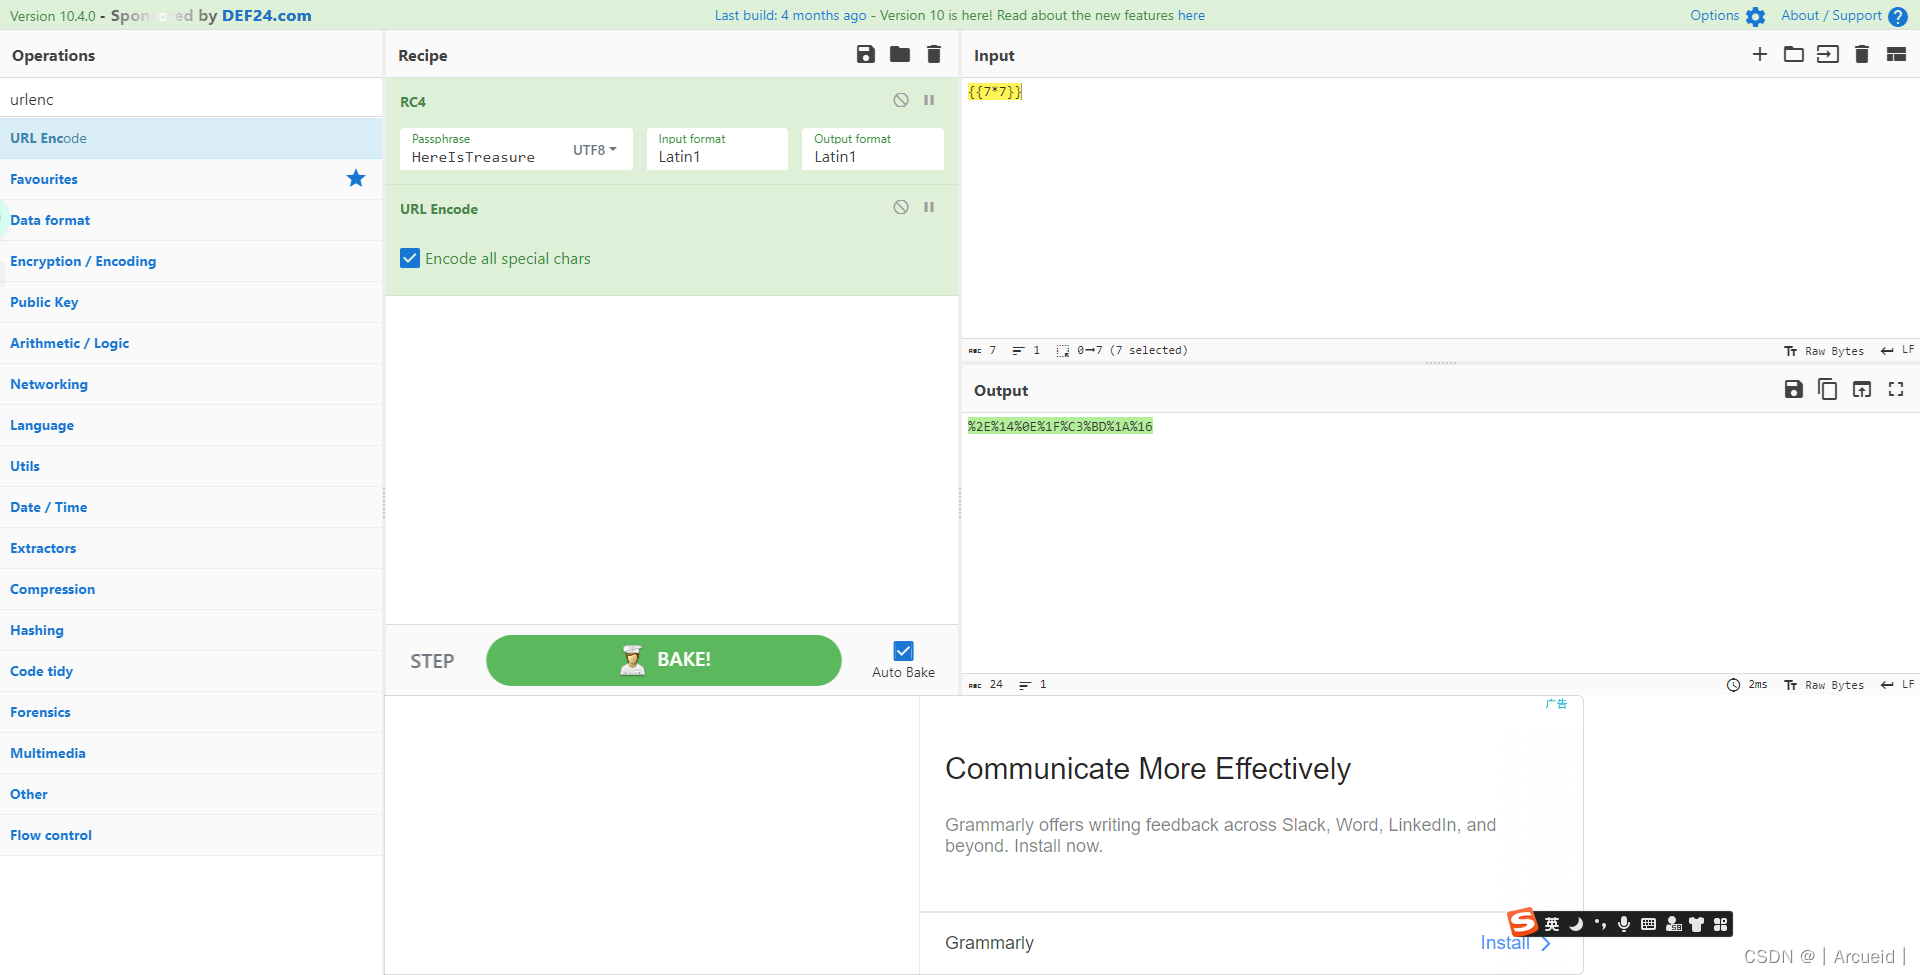Screen dimensions: 1920x975
Task: Expand the Multimedia category
Action: 191,753
